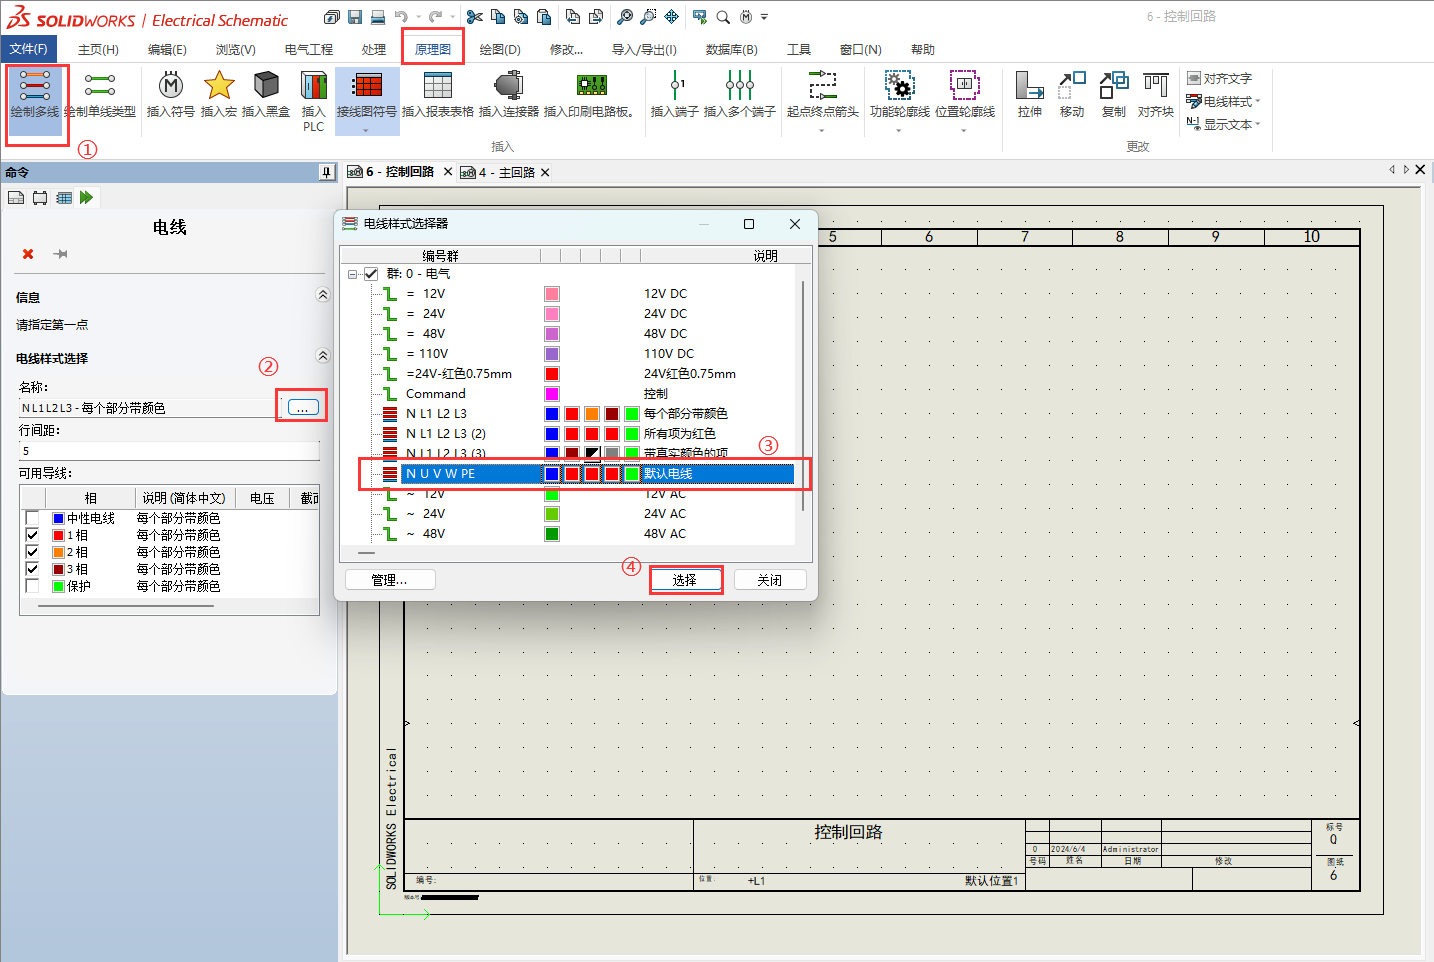The height and width of the screenshot is (962, 1434).
Task: Collapse the 群: 0 - 电气 tree node
Action: click(x=352, y=274)
